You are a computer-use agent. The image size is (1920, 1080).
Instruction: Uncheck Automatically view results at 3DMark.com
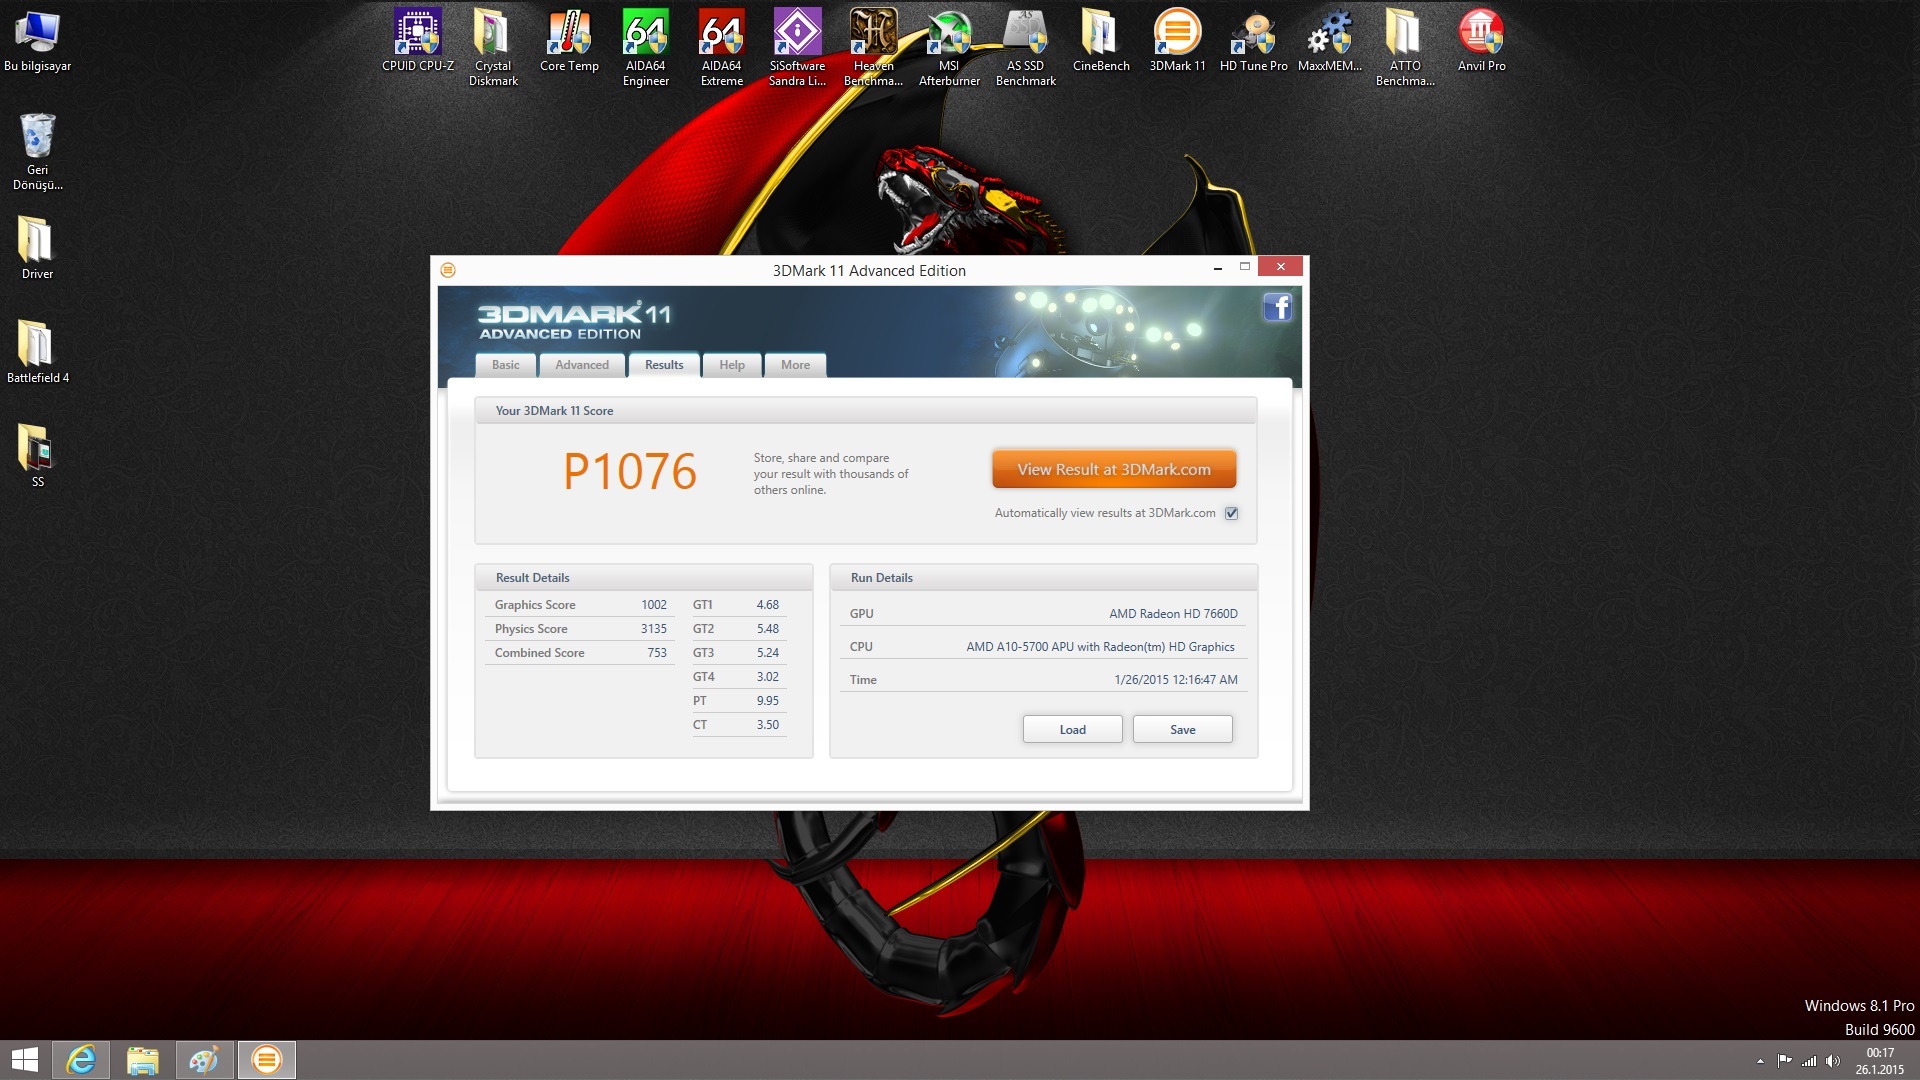1232,513
